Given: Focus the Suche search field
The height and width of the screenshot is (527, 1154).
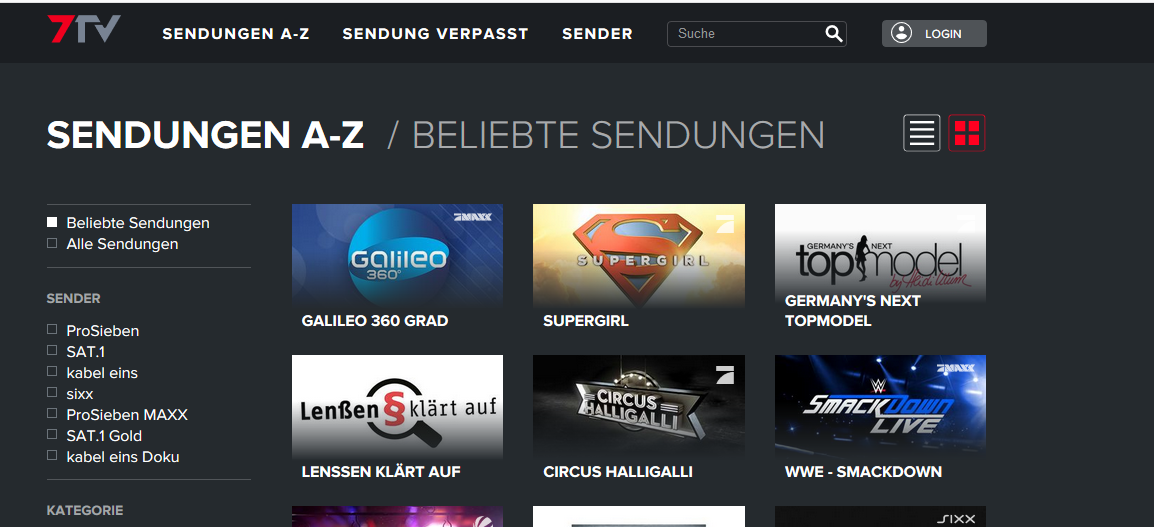Looking at the screenshot, I should [x=747, y=34].
